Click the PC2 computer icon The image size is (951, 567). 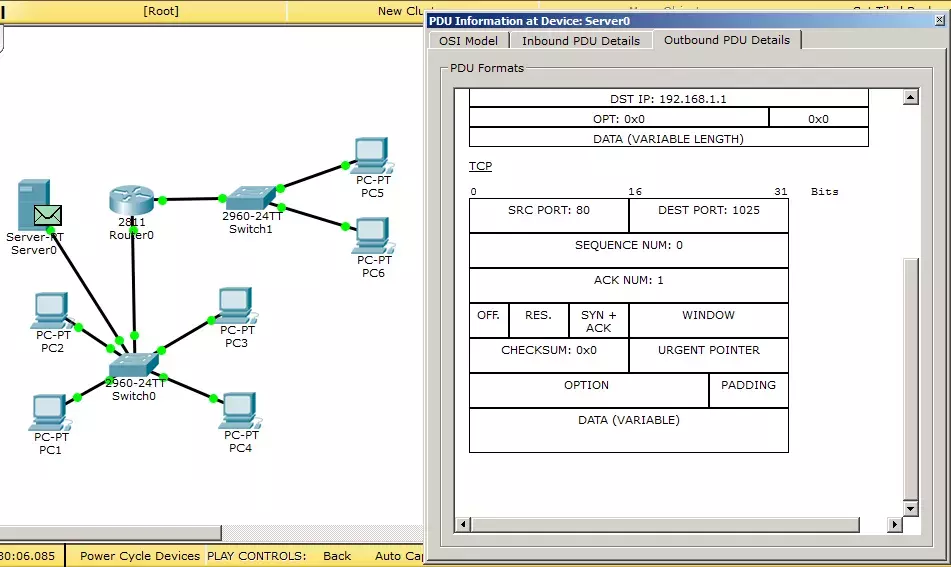tap(52, 310)
